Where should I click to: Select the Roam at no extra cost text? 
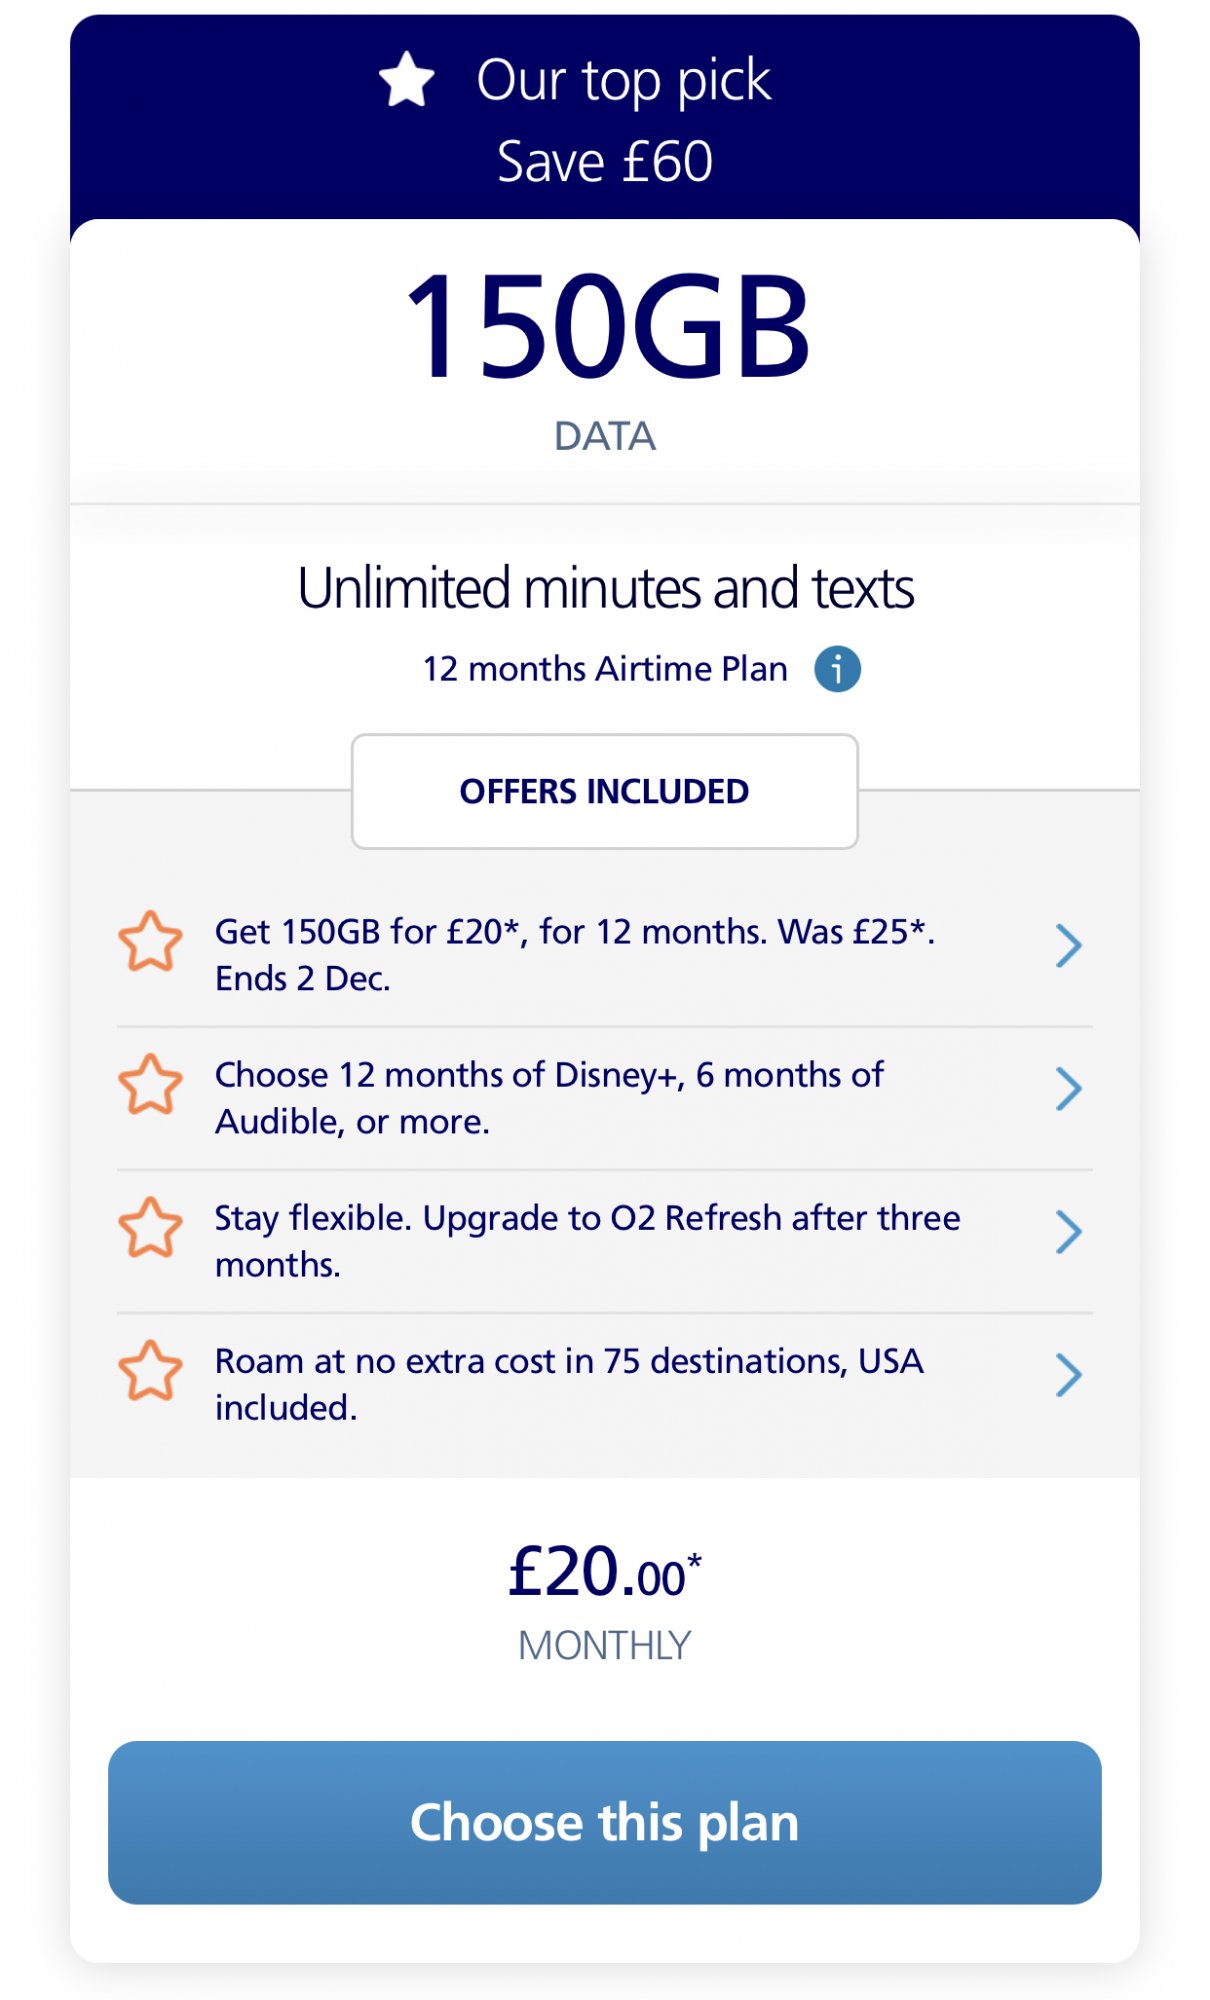tap(568, 1383)
